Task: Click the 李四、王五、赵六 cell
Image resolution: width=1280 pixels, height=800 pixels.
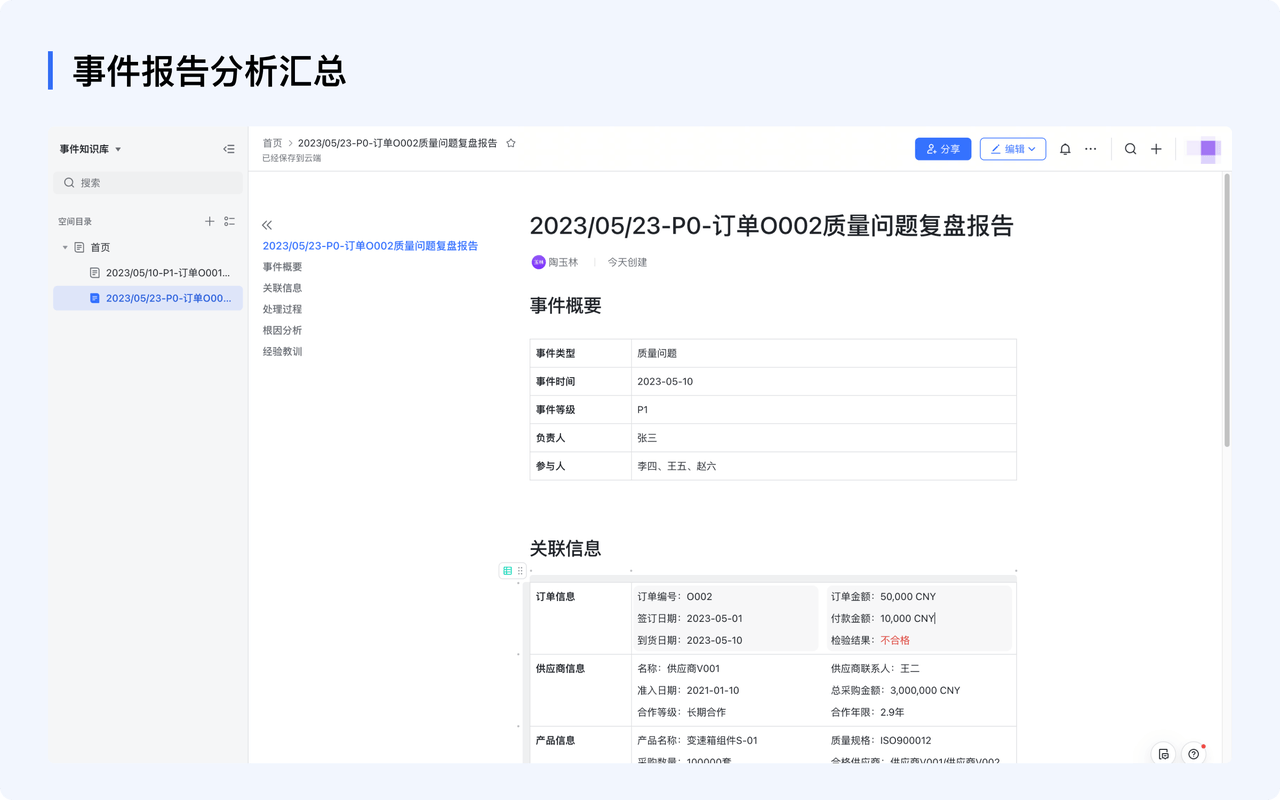Action: (x=824, y=466)
